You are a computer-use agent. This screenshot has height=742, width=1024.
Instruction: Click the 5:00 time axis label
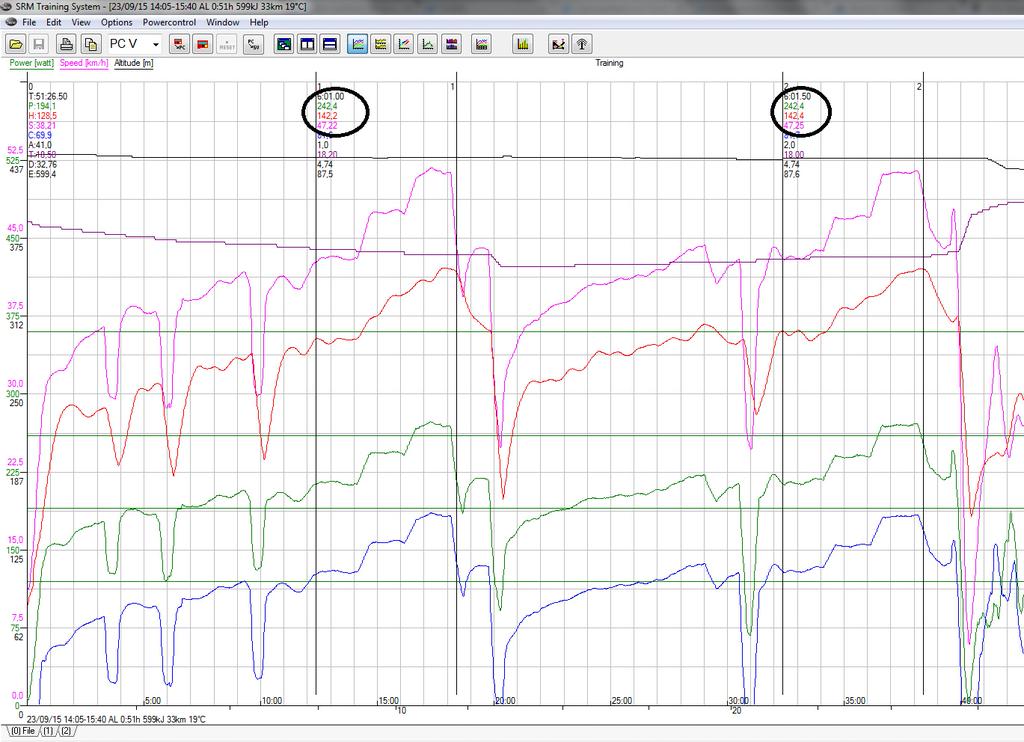[x=152, y=701]
